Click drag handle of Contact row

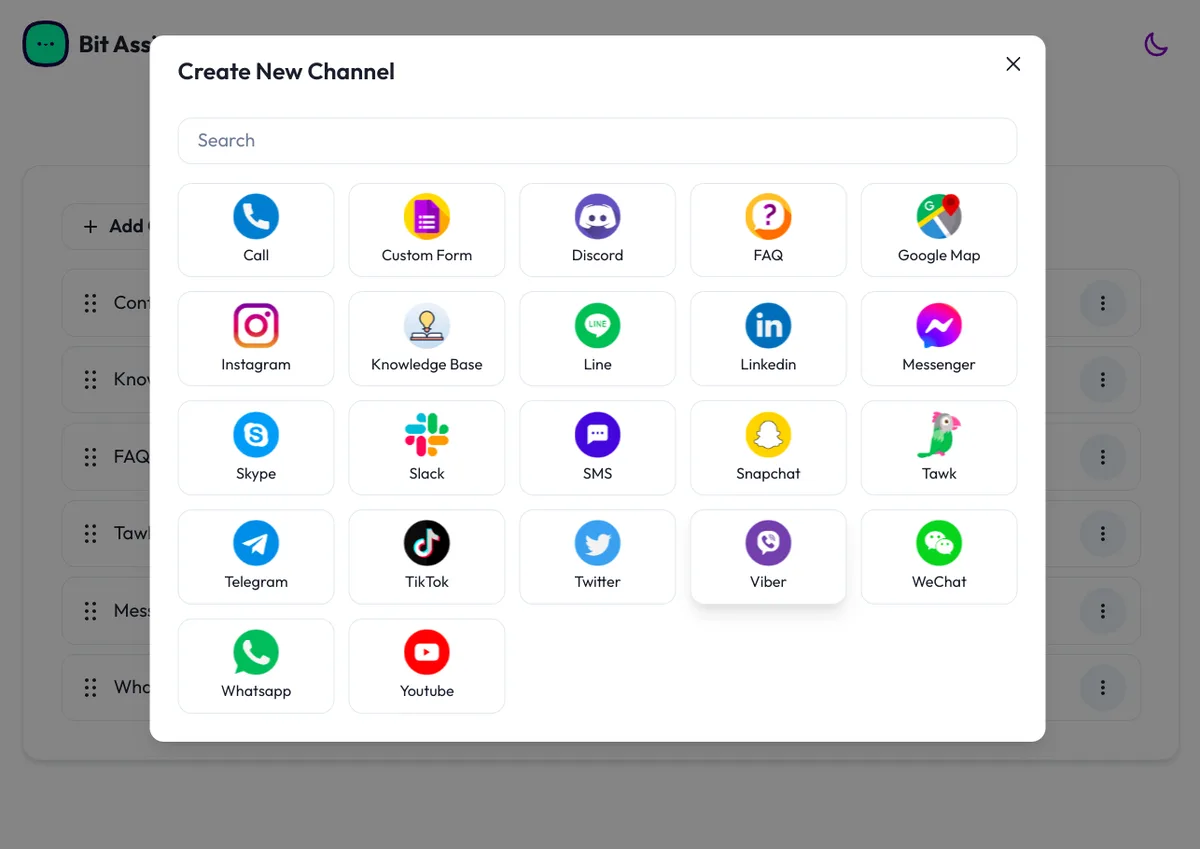tap(90, 303)
